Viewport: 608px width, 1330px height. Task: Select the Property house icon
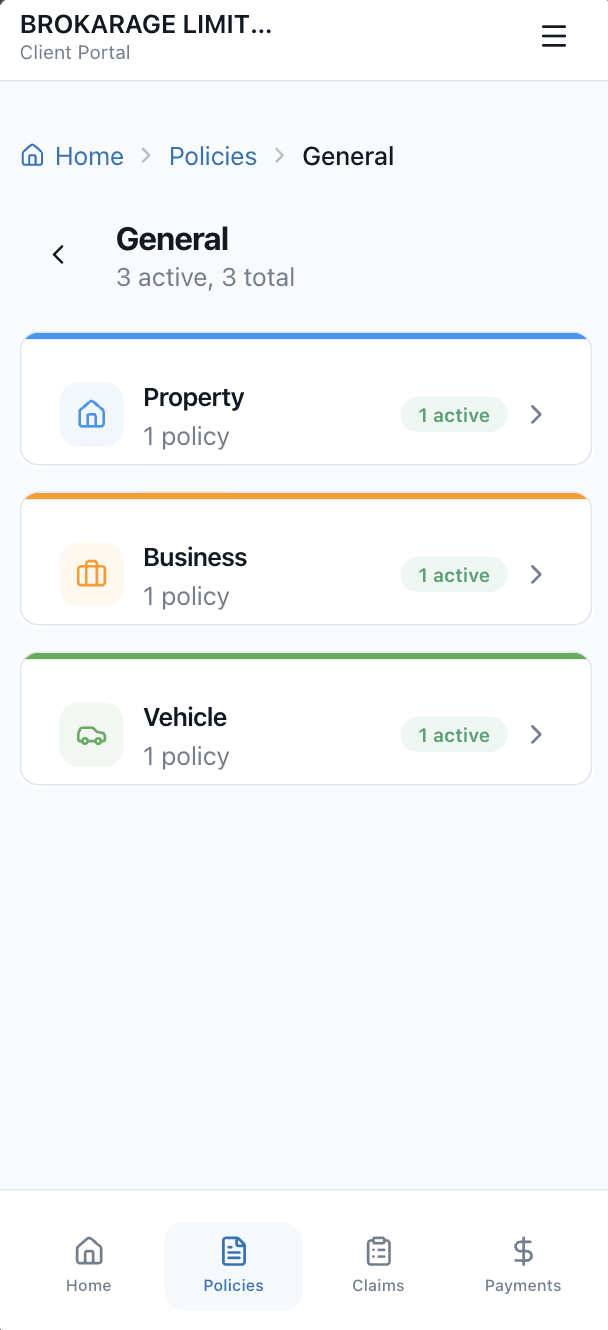coord(91,414)
